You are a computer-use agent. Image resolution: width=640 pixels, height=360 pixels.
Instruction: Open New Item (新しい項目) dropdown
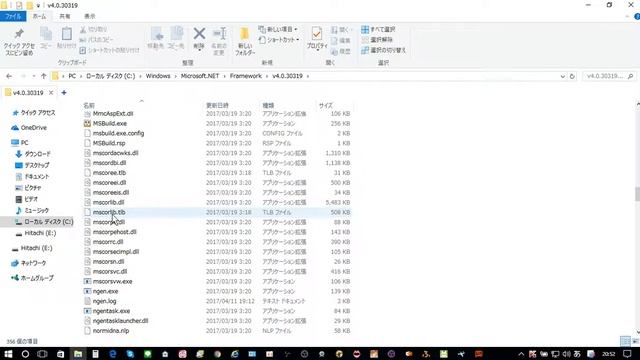[278, 29]
